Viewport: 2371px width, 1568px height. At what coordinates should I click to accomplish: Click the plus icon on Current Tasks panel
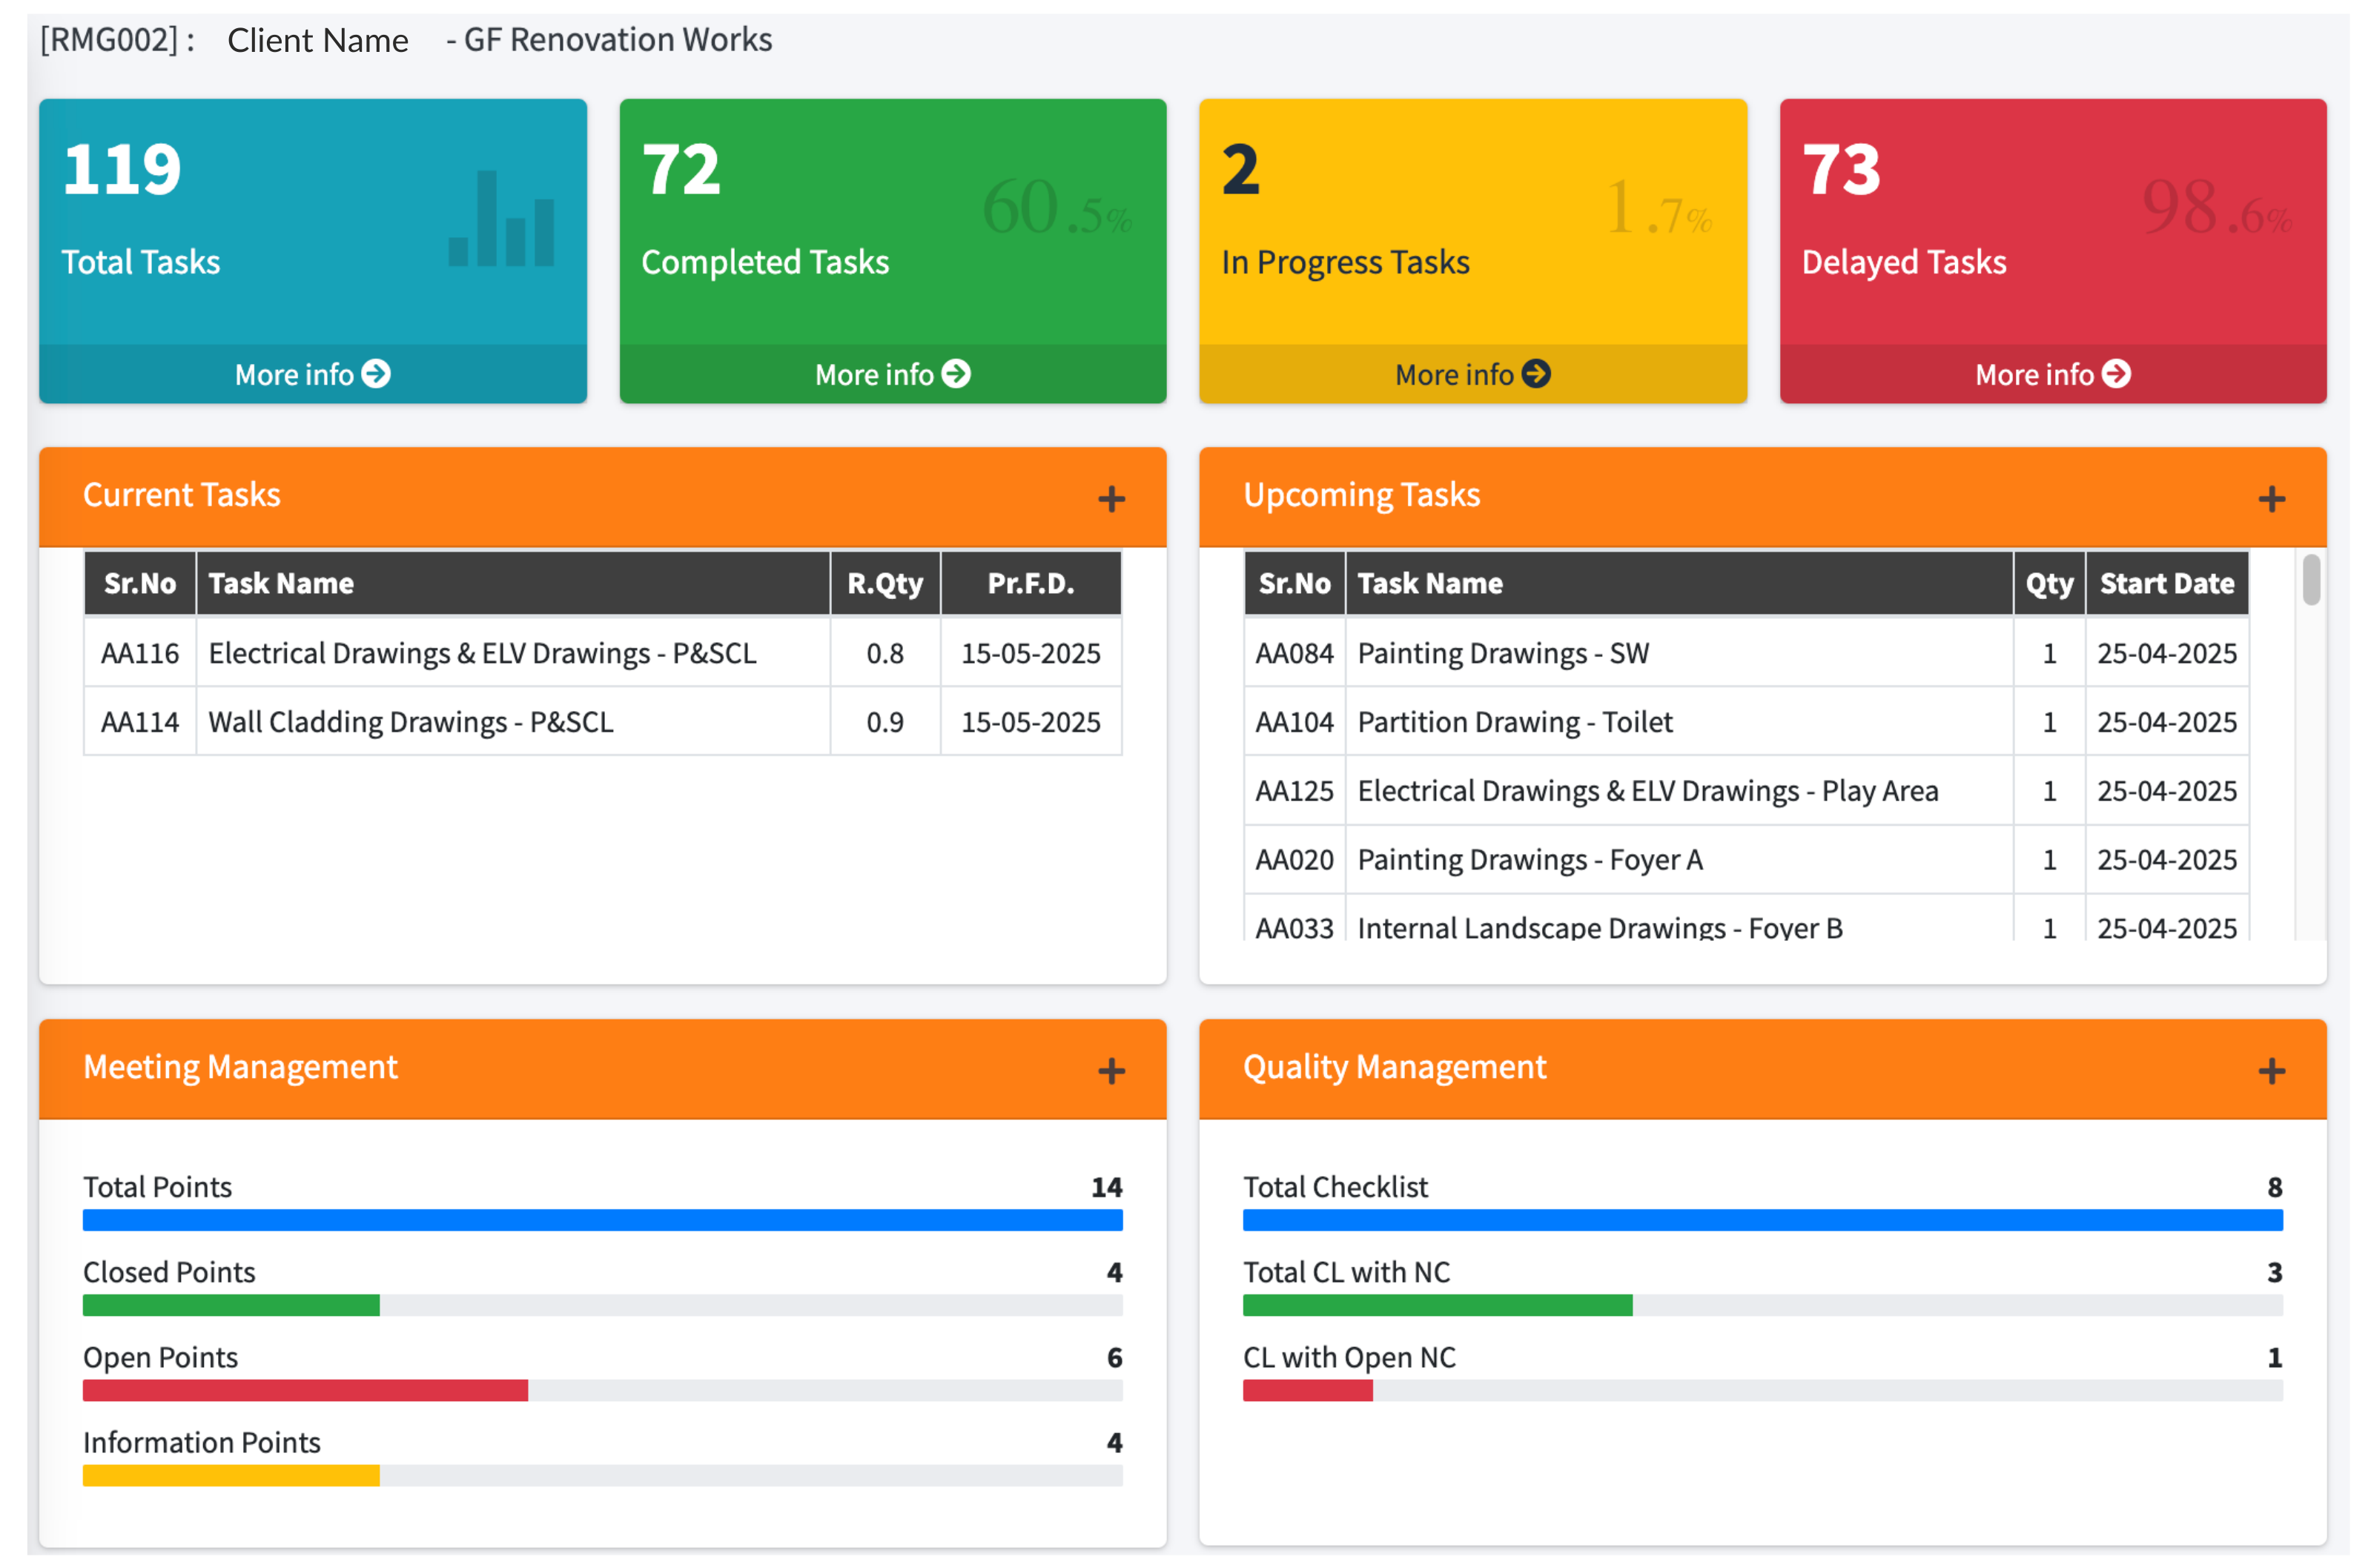pos(1112,497)
